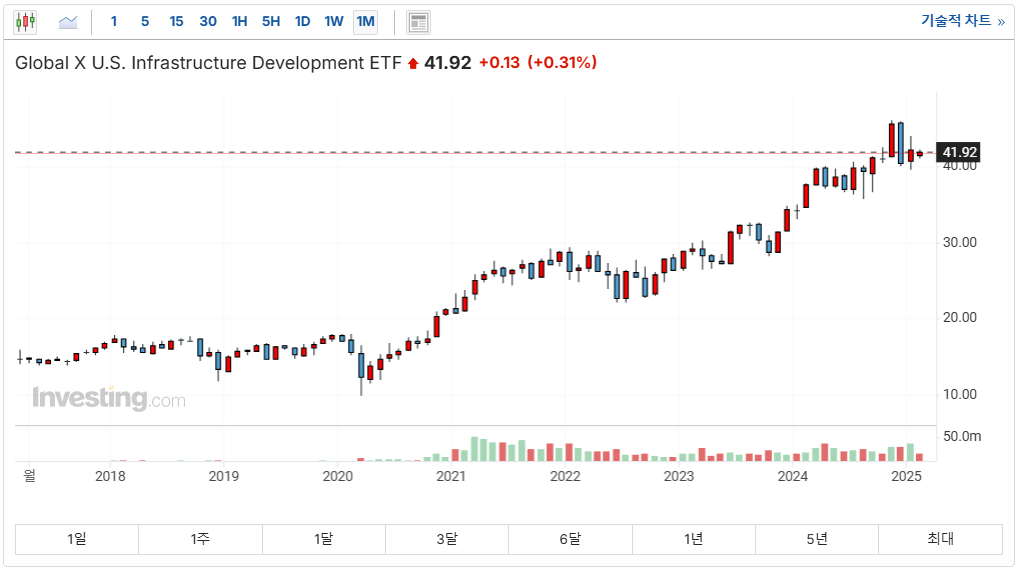Set interval to 1 minute
1017x573 pixels.
pyautogui.click(x=114, y=21)
